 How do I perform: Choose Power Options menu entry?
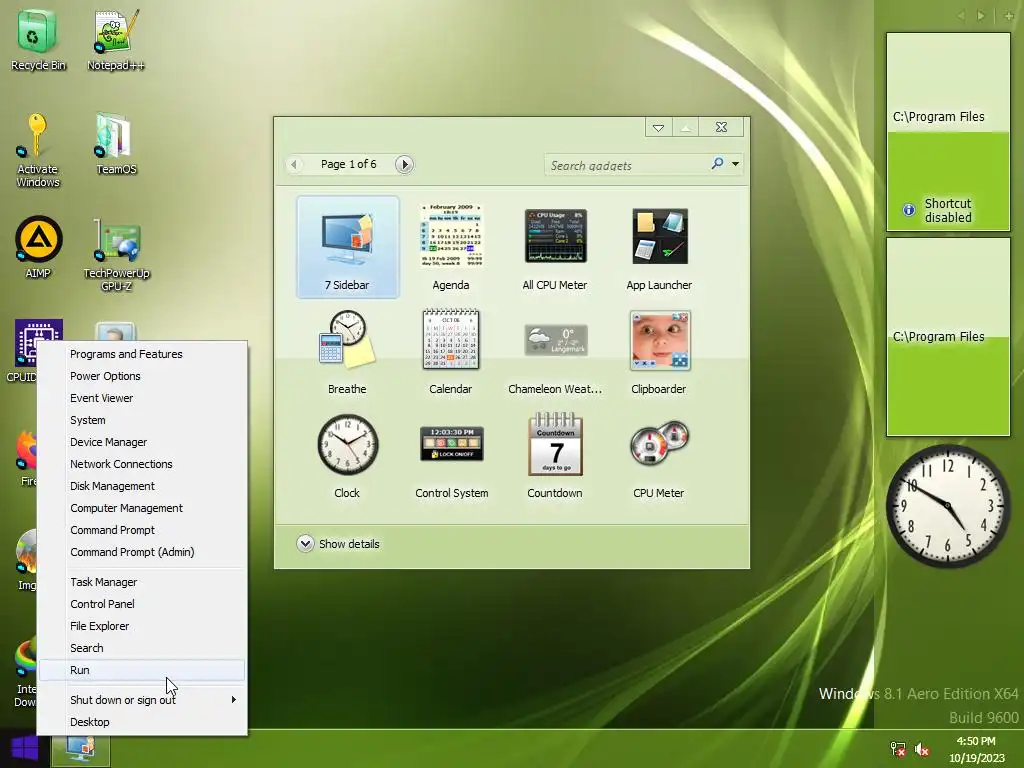pyautogui.click(x=142, y=376)
